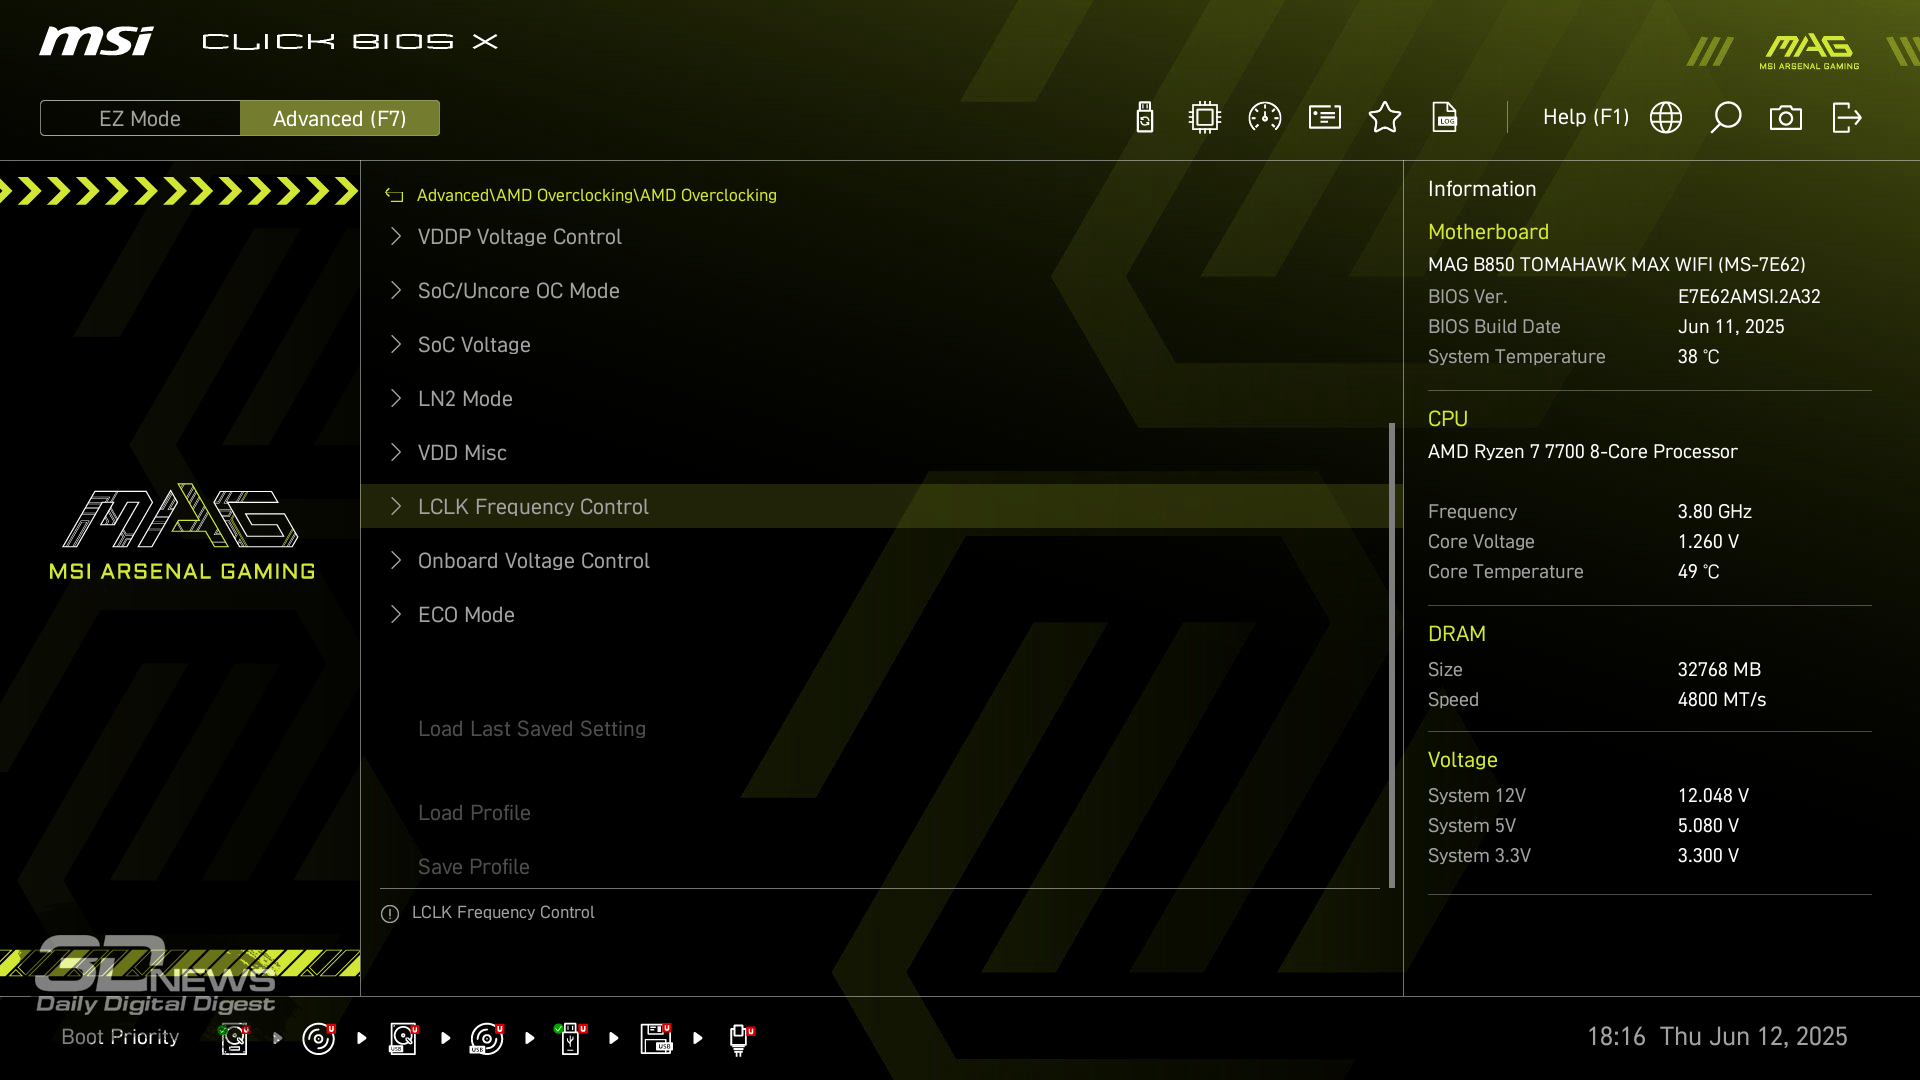Click the MAG B850 TOMAHAWK MAX WIFI model name
Viewport: 1920px width, 1080px height.
(1616, 265)
